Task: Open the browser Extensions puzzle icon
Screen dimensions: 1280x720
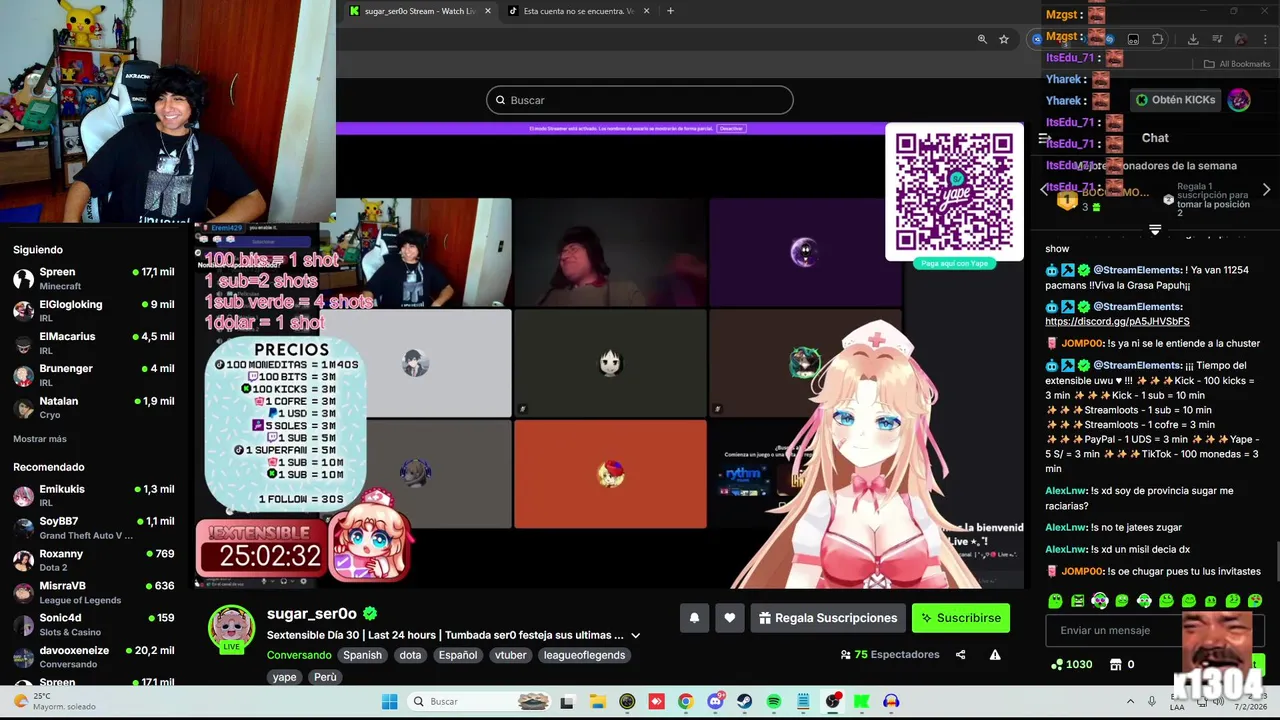Action: click(x=1158, y=39)
